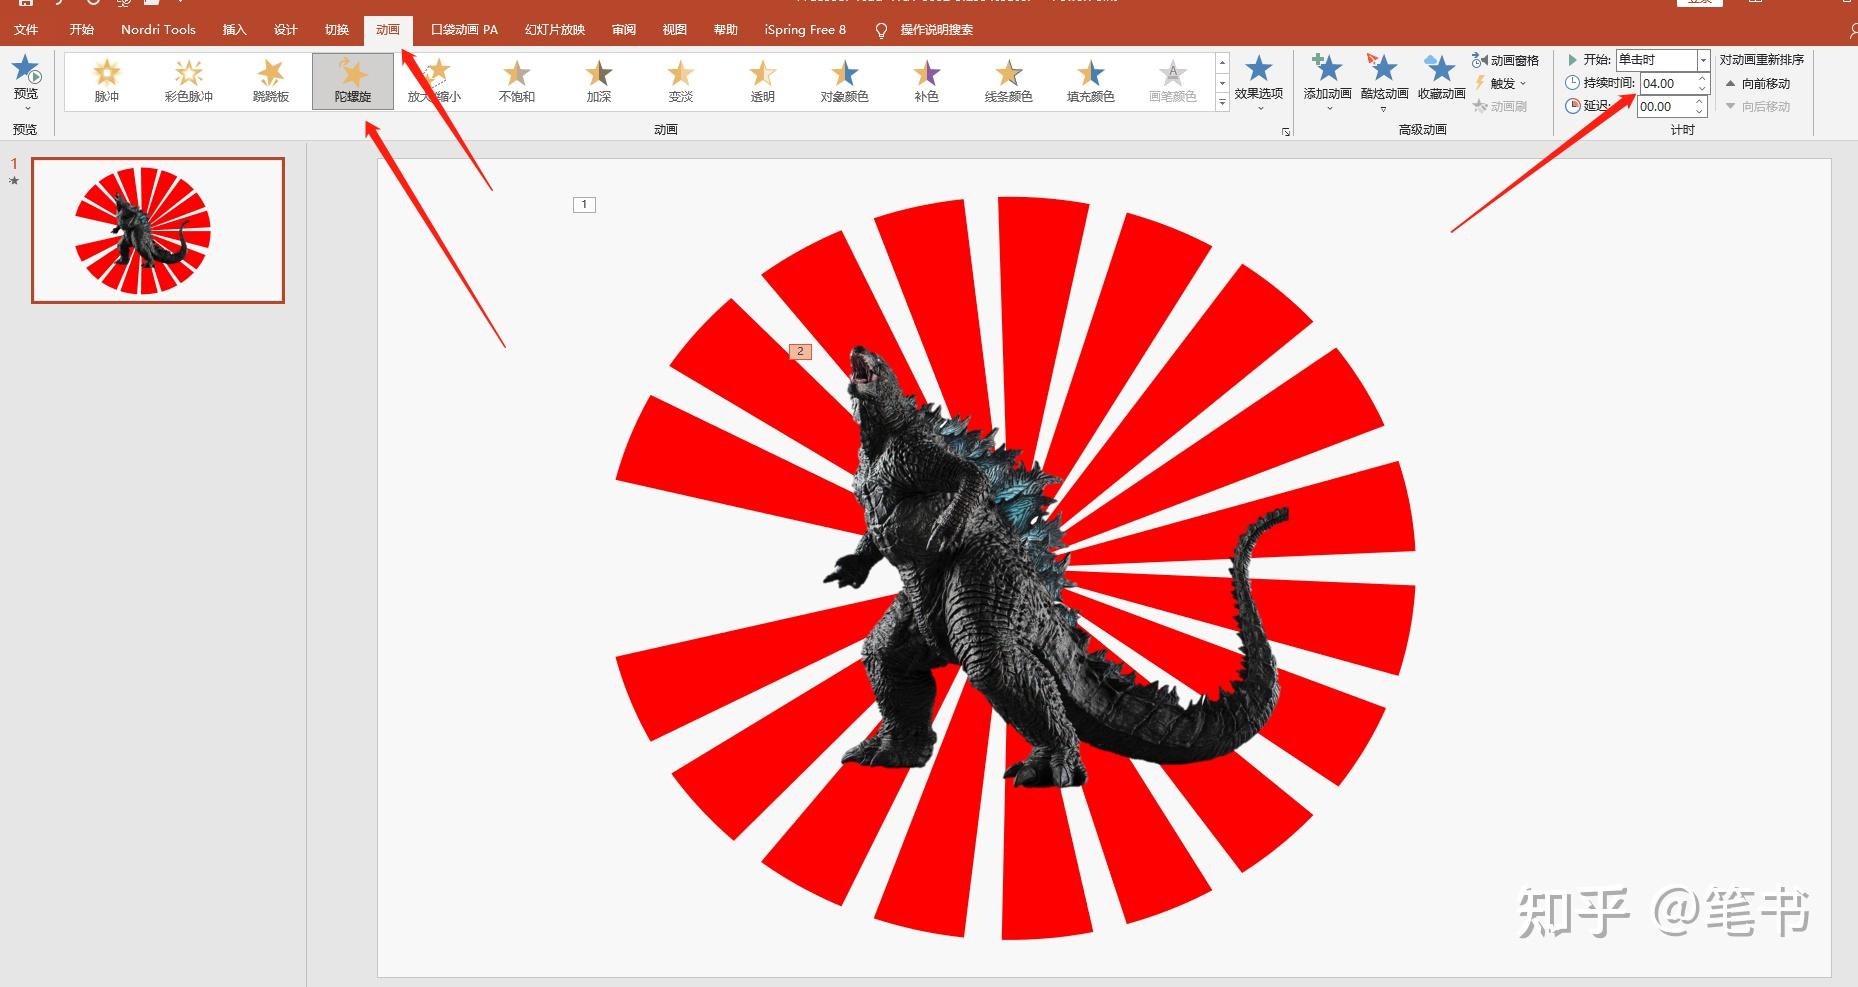Click the 动画刷 animation painter
The width and height of the screenshot is (1858, 987).
click(x=1500, y=106)
